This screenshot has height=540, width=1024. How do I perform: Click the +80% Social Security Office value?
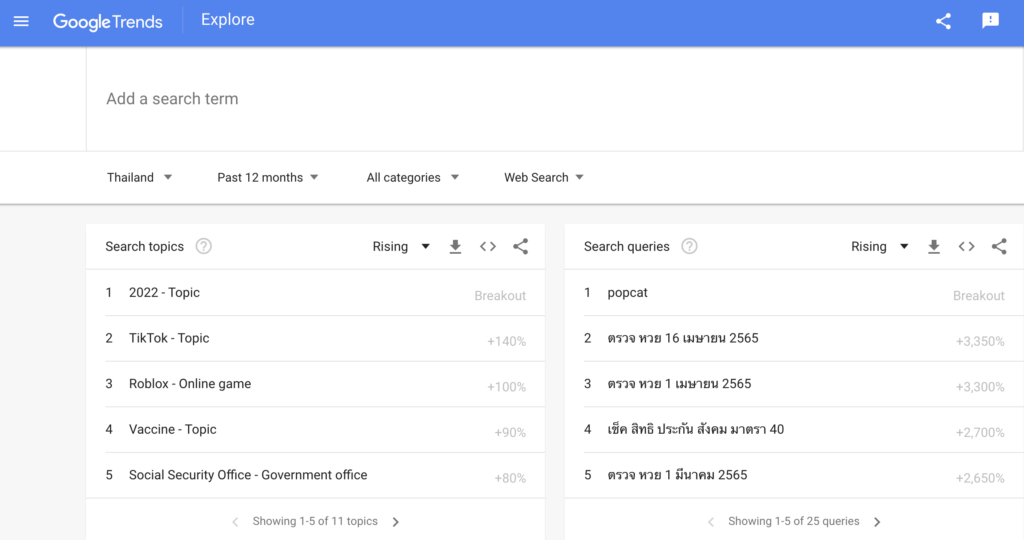(x=510, y=479)
